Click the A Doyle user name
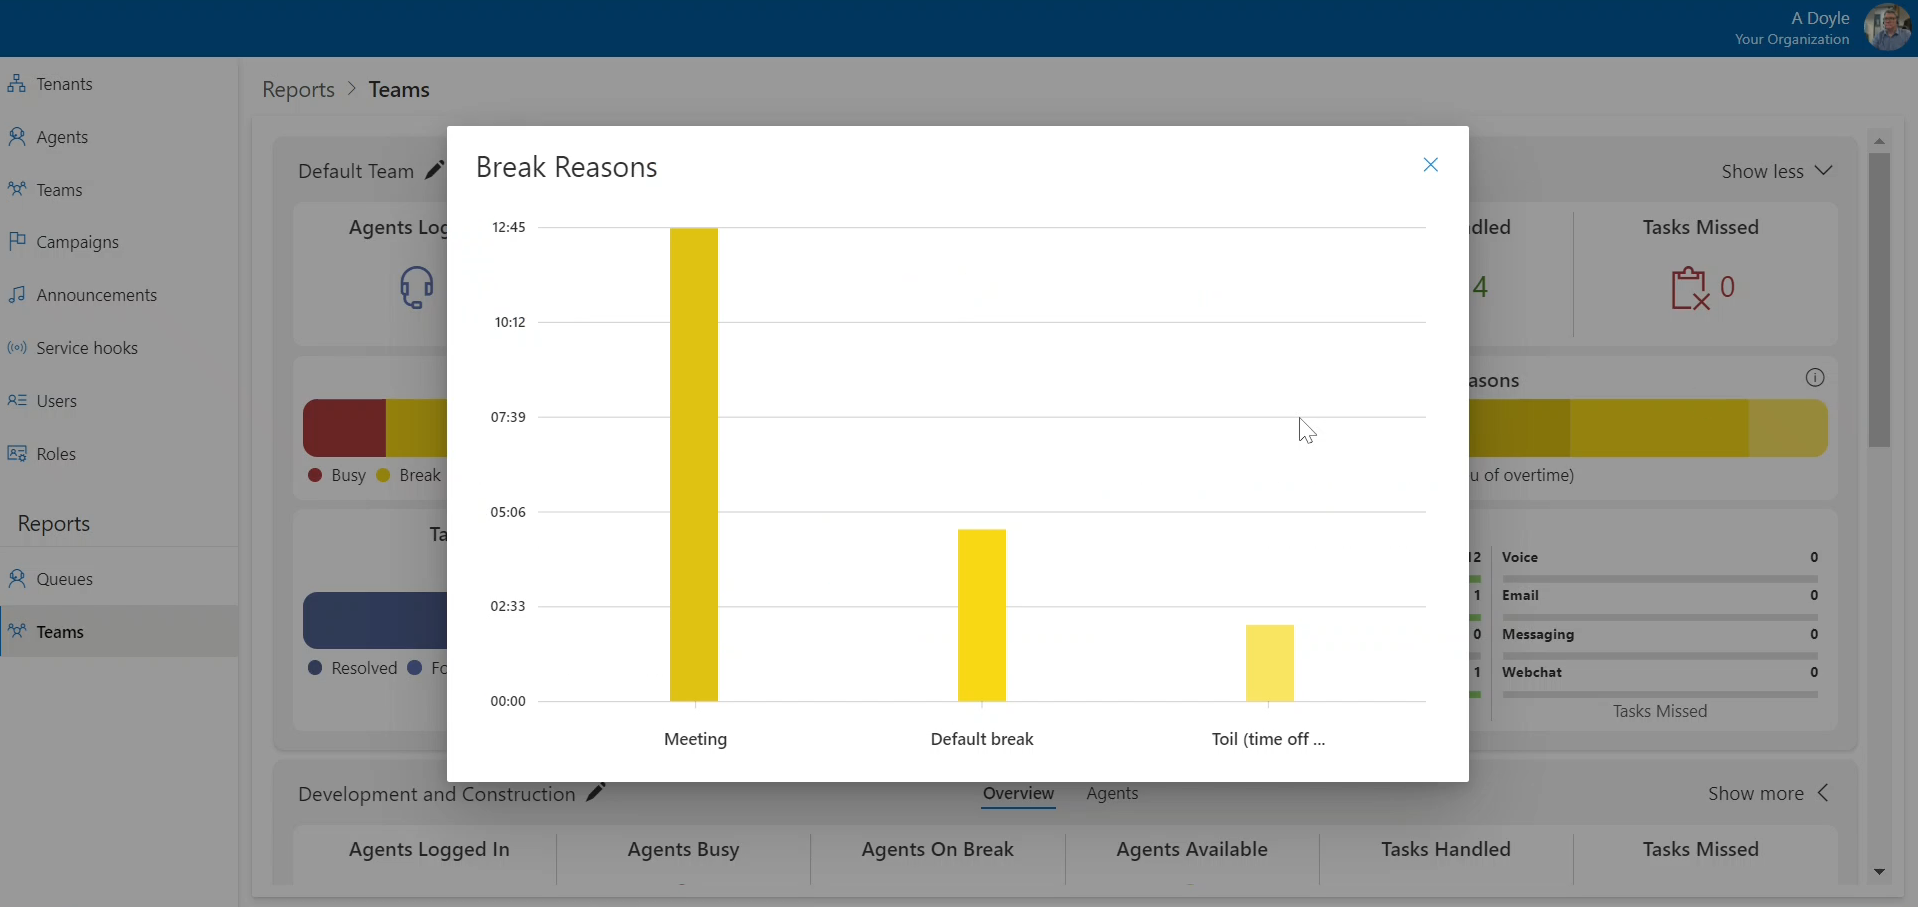The height and width of the screenshot is (907, 1918). click(1820, 18)
